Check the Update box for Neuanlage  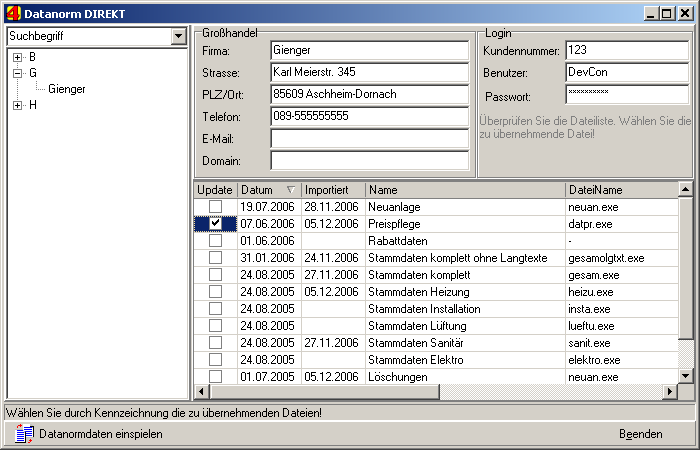[x=215, y=206]
